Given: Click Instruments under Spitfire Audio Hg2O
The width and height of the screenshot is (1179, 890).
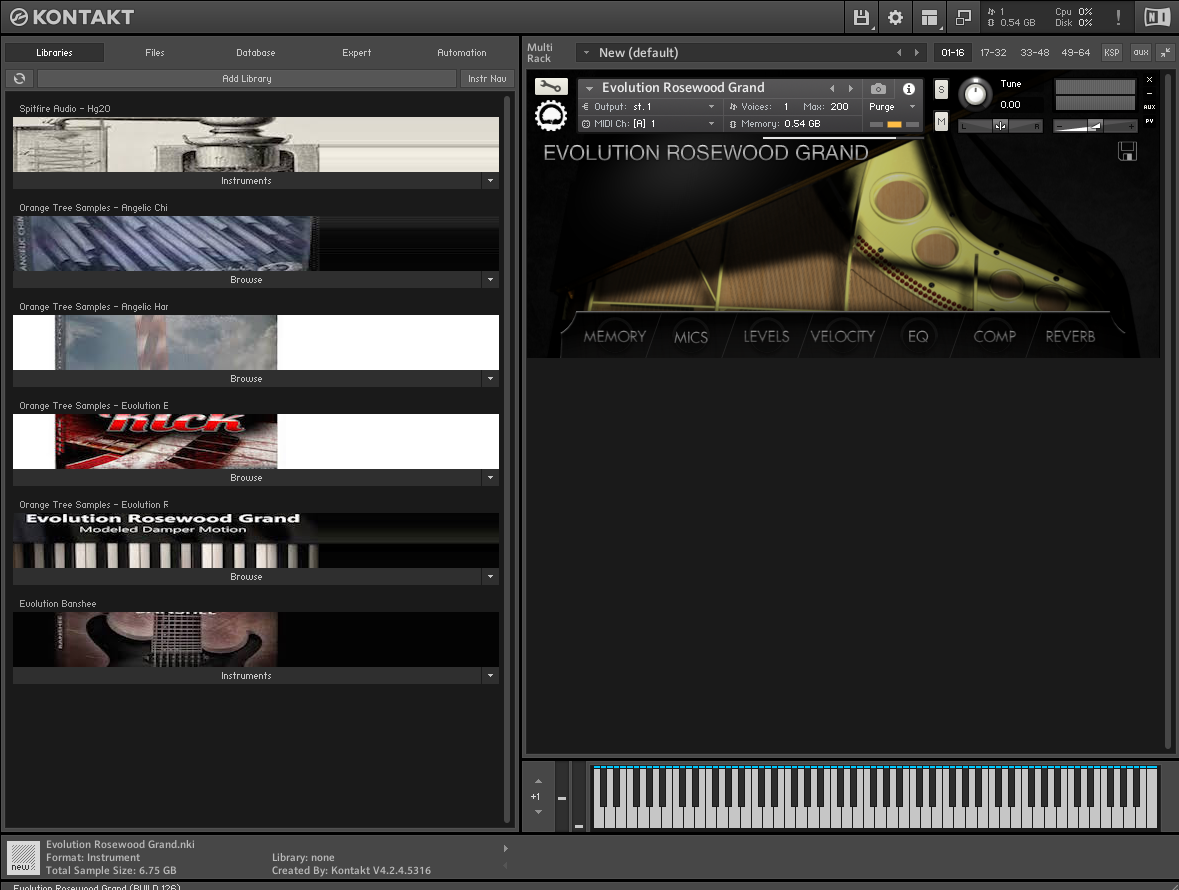Looking at the screenshot, I should click(x=247, y=180).
